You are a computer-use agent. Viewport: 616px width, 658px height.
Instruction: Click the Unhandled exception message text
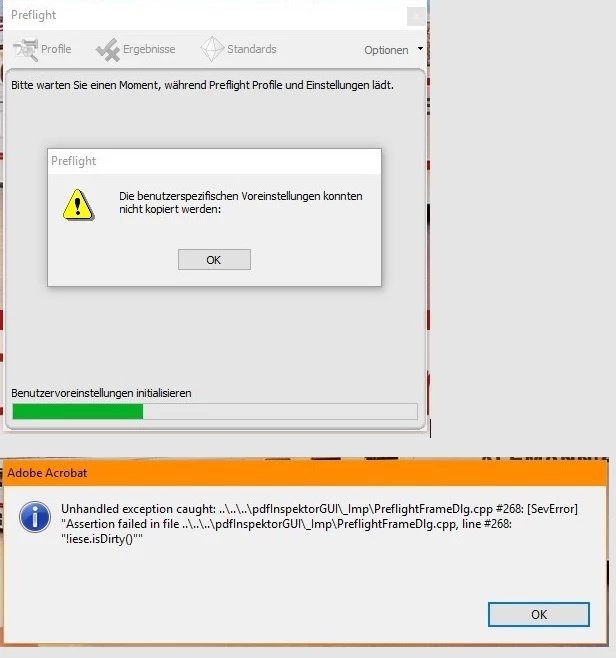point(319,524)
